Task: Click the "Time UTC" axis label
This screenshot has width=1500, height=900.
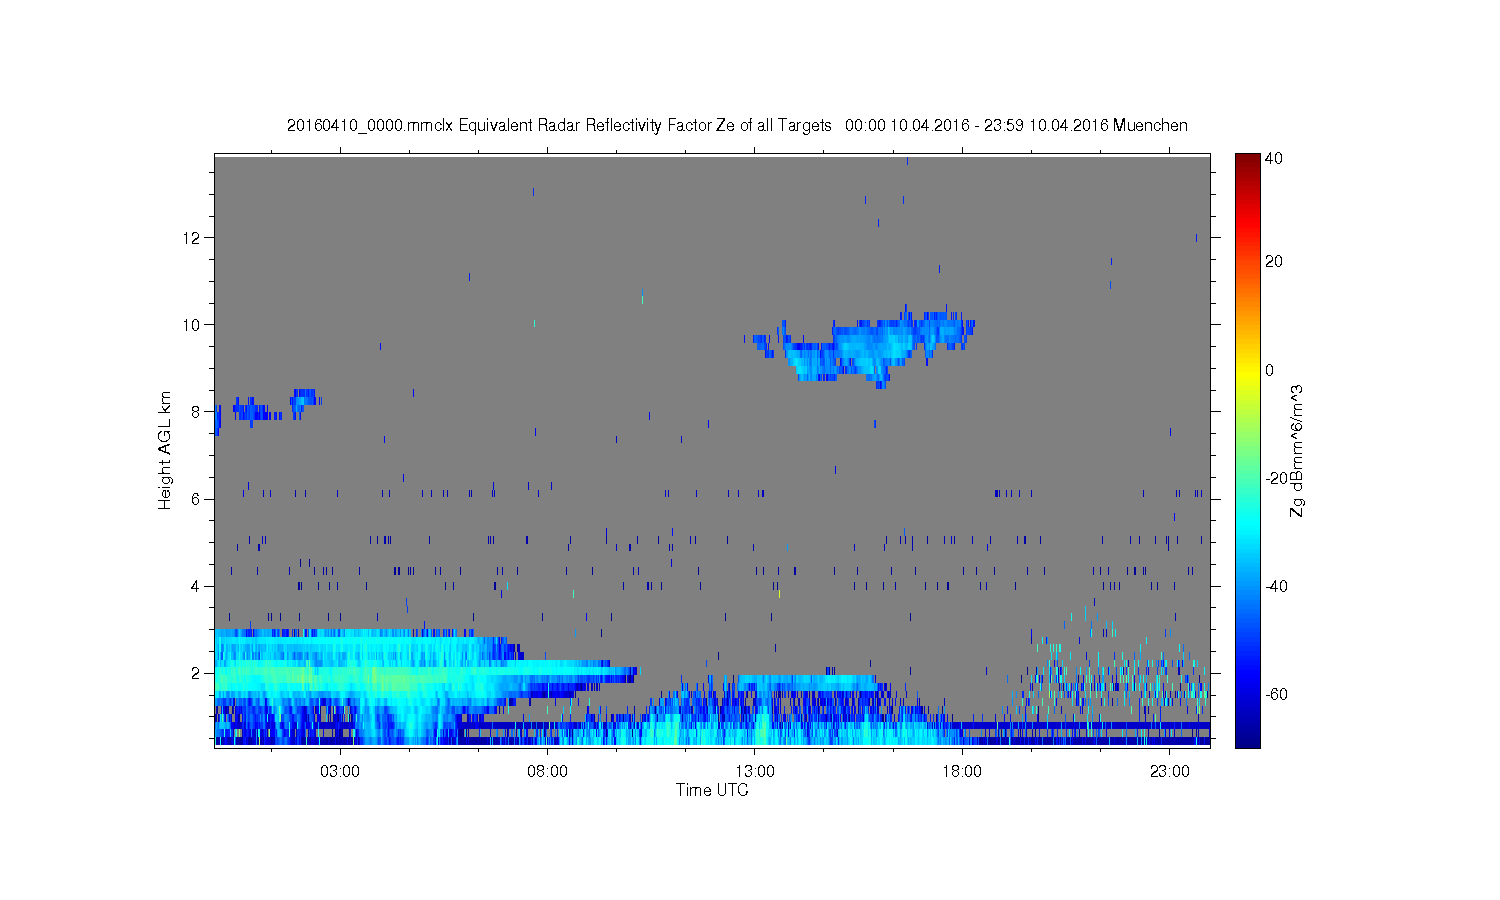Action: click(x=712, y=790)
